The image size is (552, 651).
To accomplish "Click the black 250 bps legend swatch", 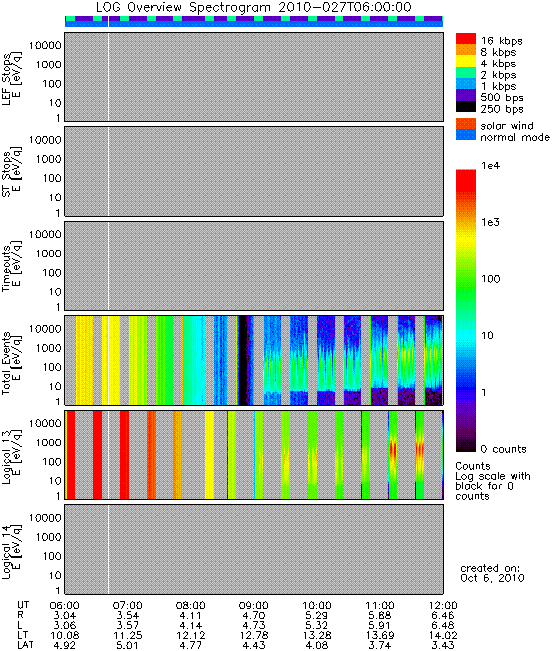I will click(x=466, y=107).
